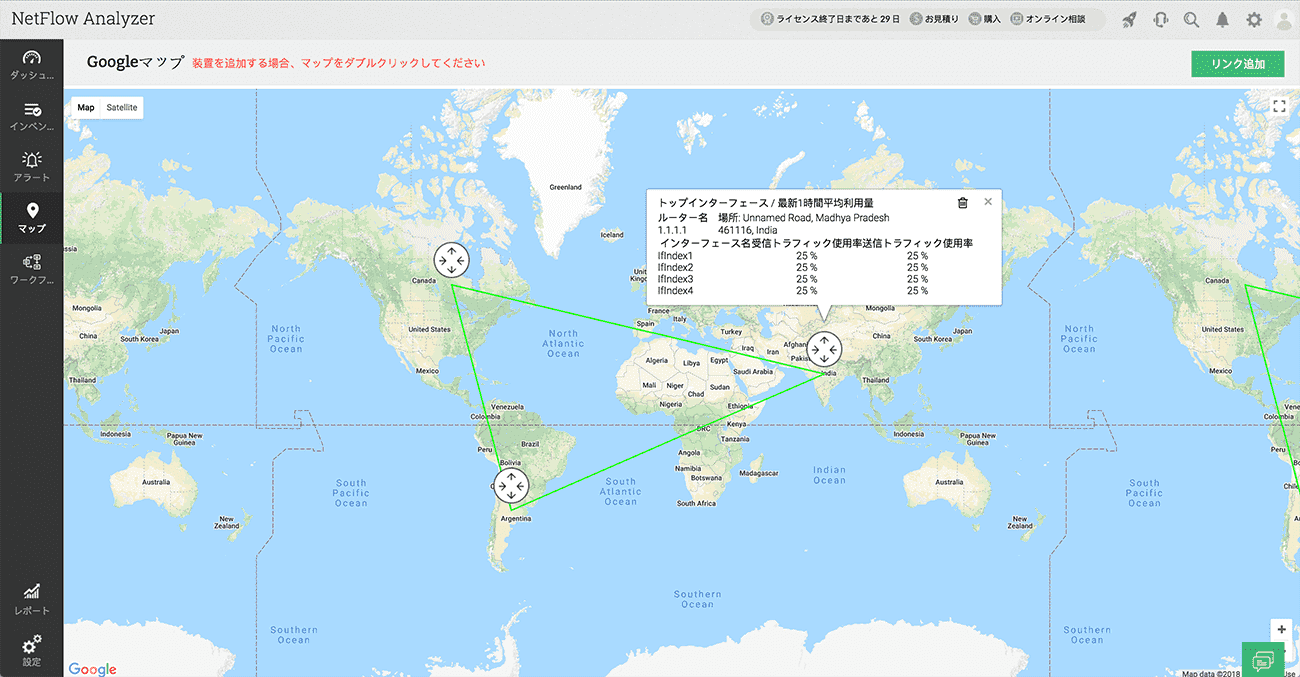The width and height of the screenshot is (1300, 677).
Task: Switch to the Map tab
Action: 85,107
